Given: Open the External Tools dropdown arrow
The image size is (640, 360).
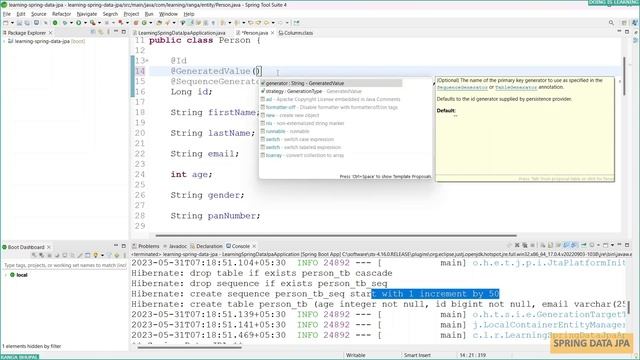Looking at the screenshot, I should pos(99,23).
